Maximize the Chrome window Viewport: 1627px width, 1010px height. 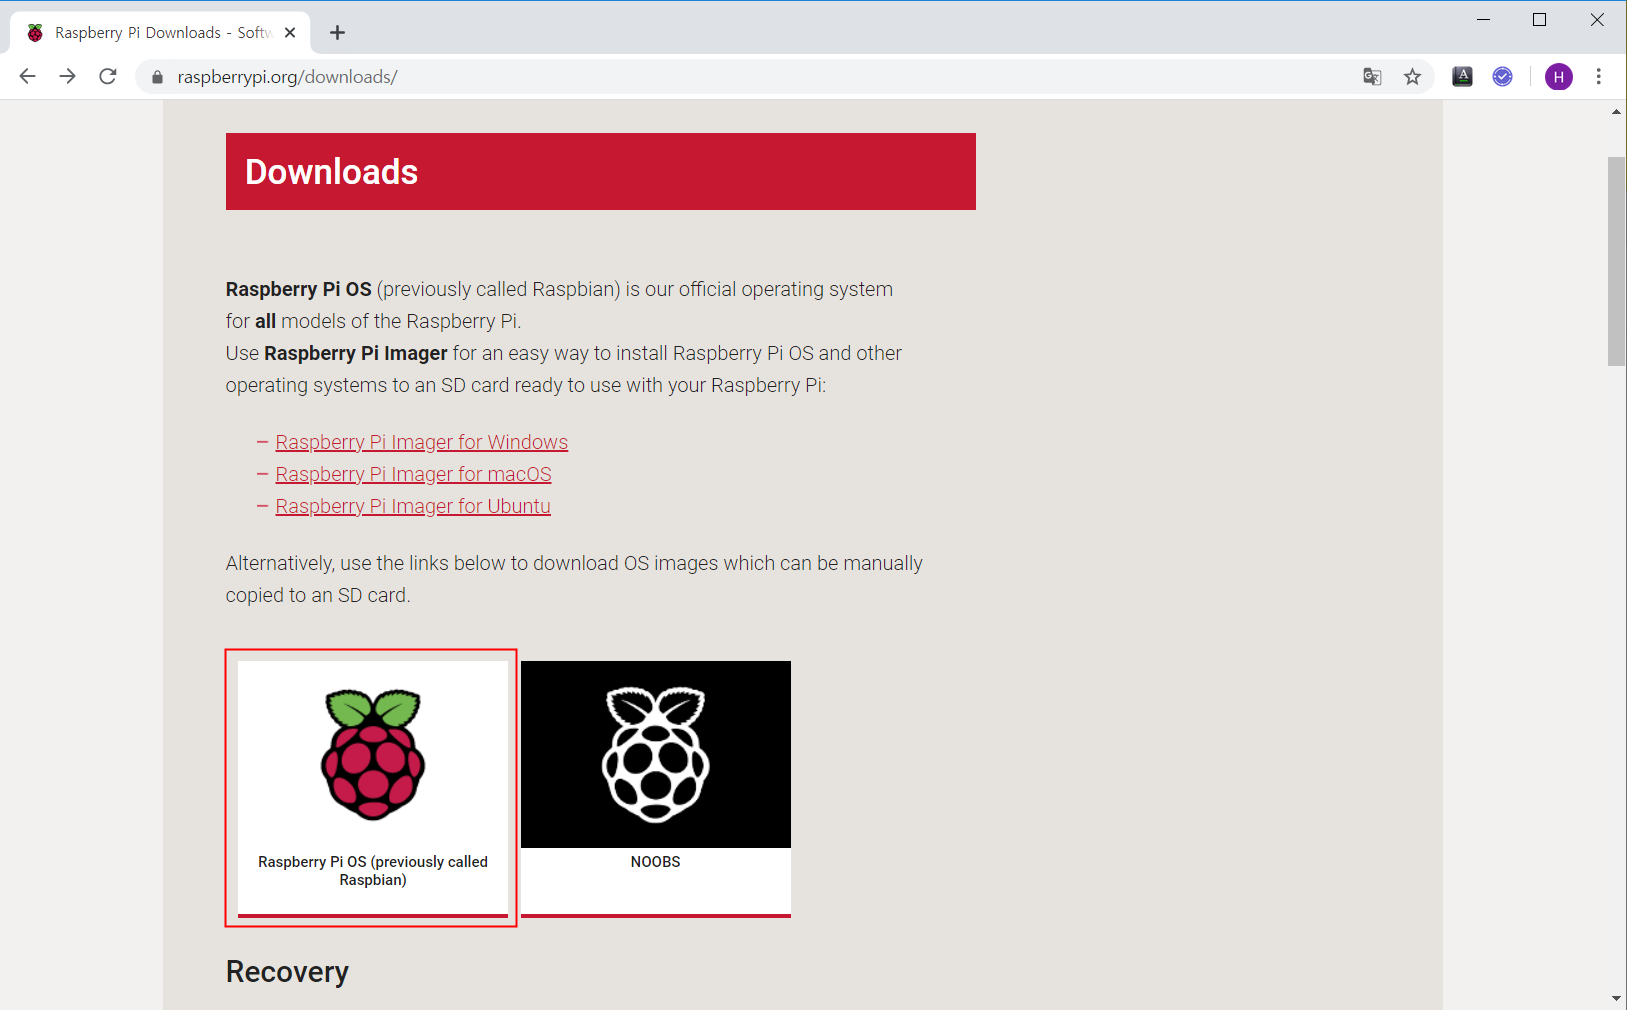point(1540,20)
